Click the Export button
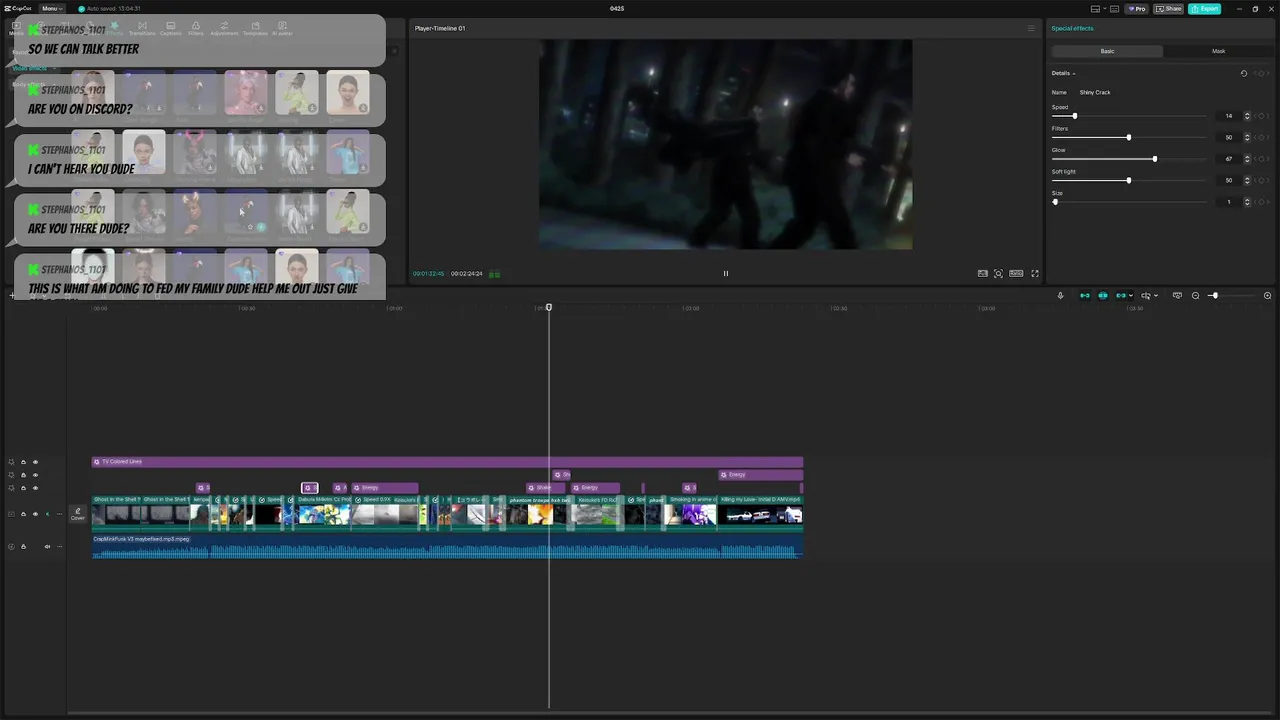 point(1204,9)
